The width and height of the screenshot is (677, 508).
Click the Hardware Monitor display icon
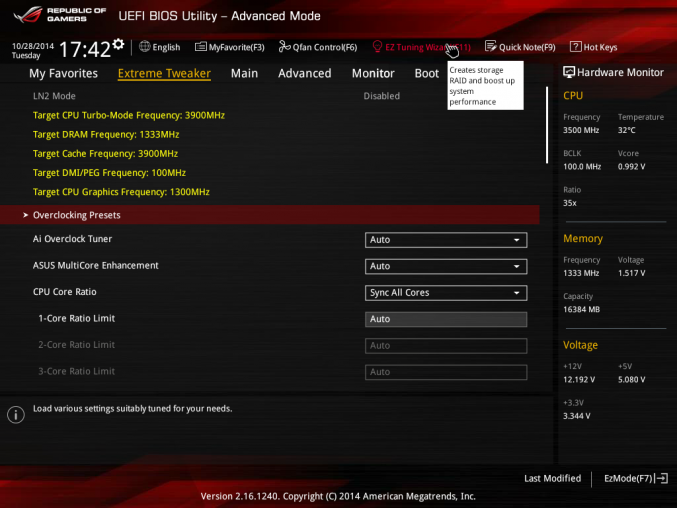[x=569, y=73]
